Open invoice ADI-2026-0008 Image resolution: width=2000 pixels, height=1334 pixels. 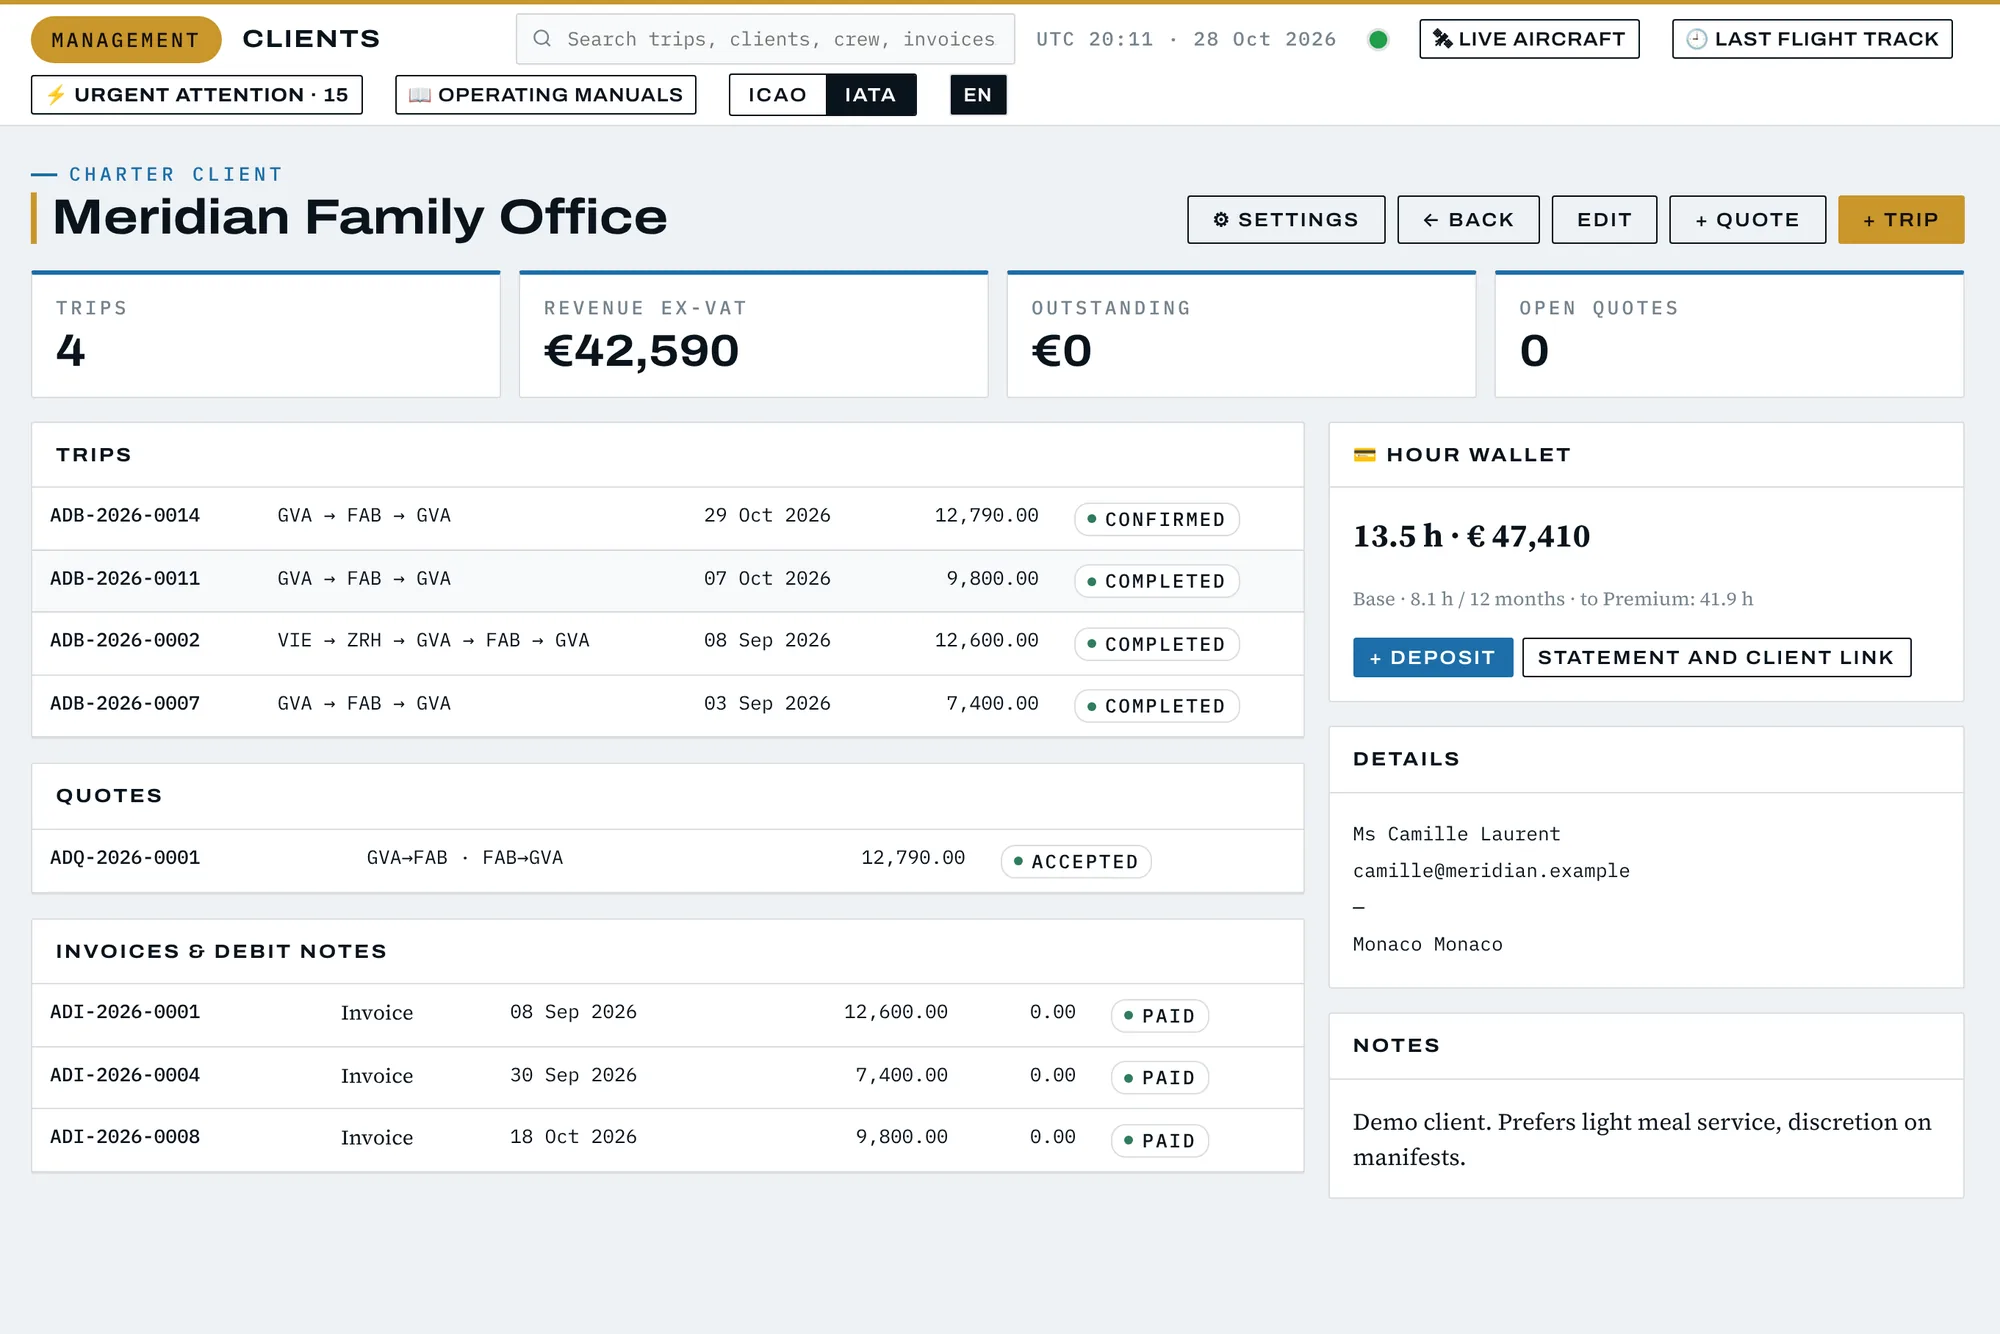(x=667, y=1139)
